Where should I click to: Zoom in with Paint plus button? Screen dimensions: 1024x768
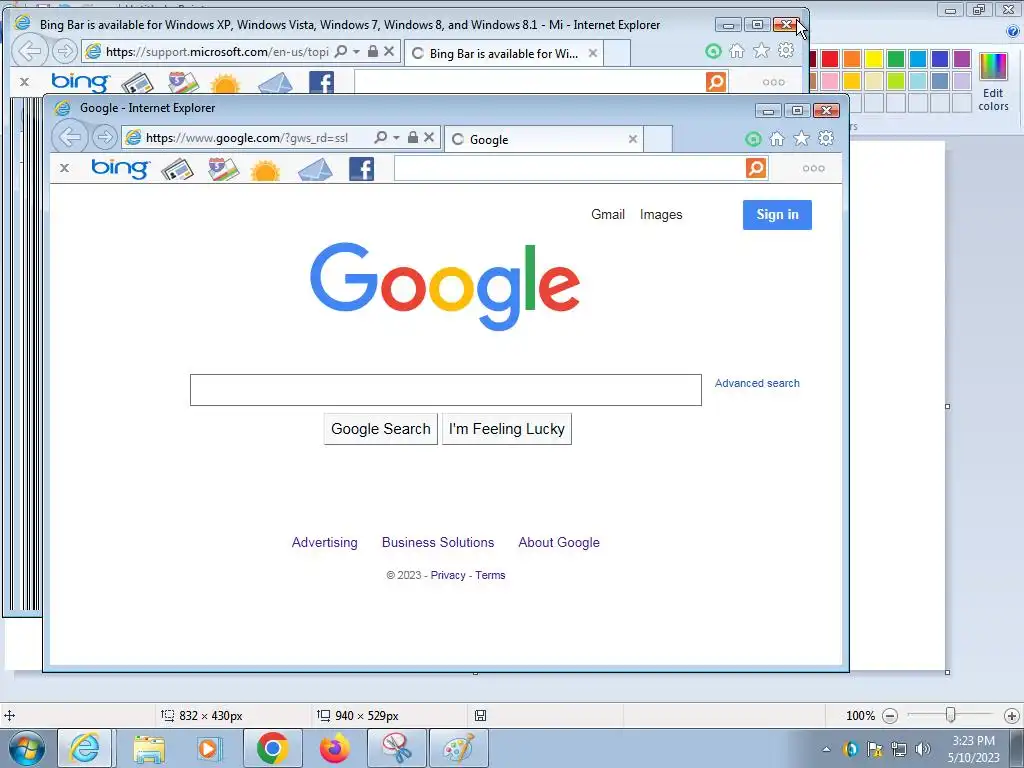coord(1012,716)
